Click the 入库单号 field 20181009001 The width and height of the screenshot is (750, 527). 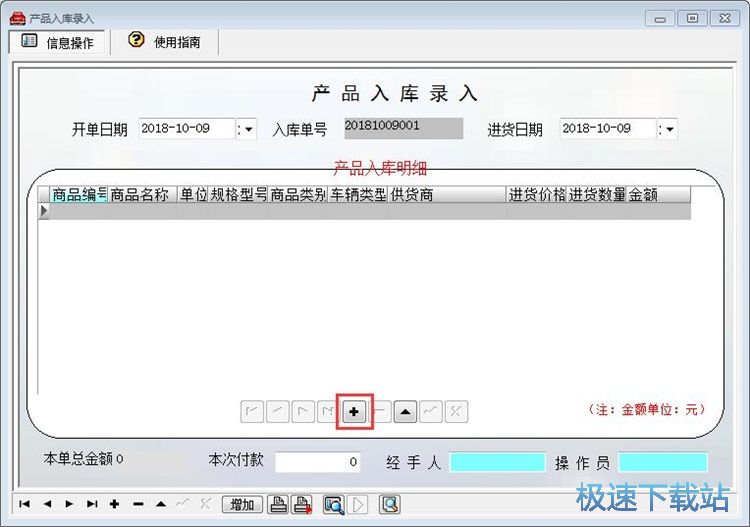coord(404,128)
